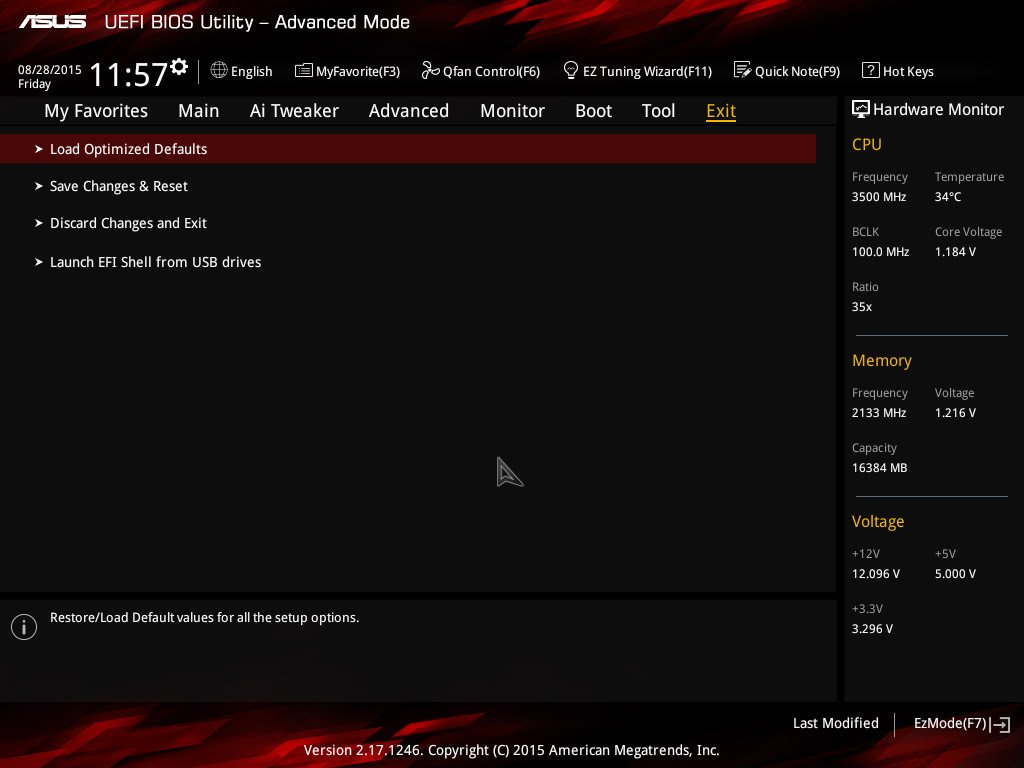The image size is (1024, 768).
Task: Click the ASUS logo
Action: tap(52, 22)
